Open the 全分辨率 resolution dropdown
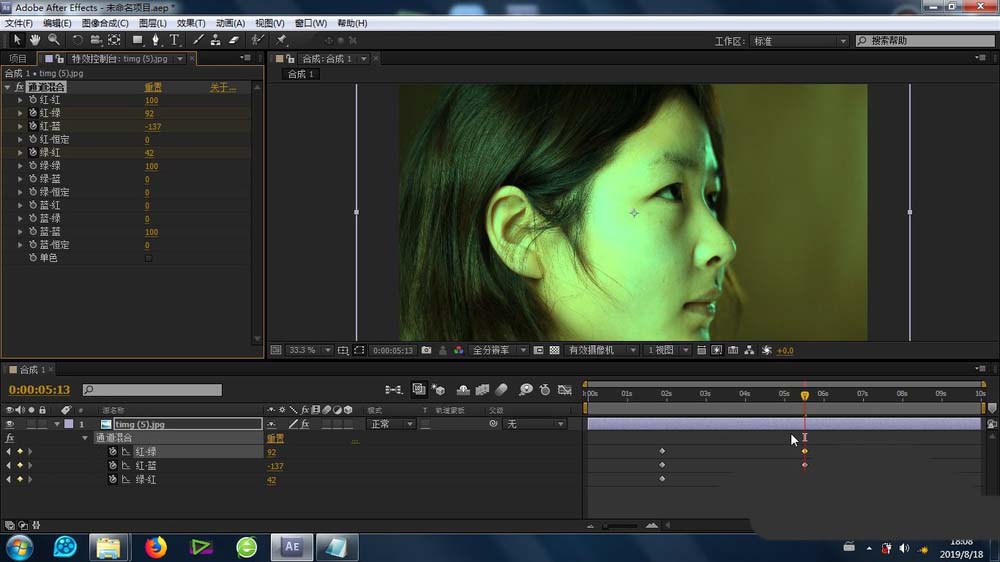Viewport: 1000px width, 562px height. (x=499, y=350)
